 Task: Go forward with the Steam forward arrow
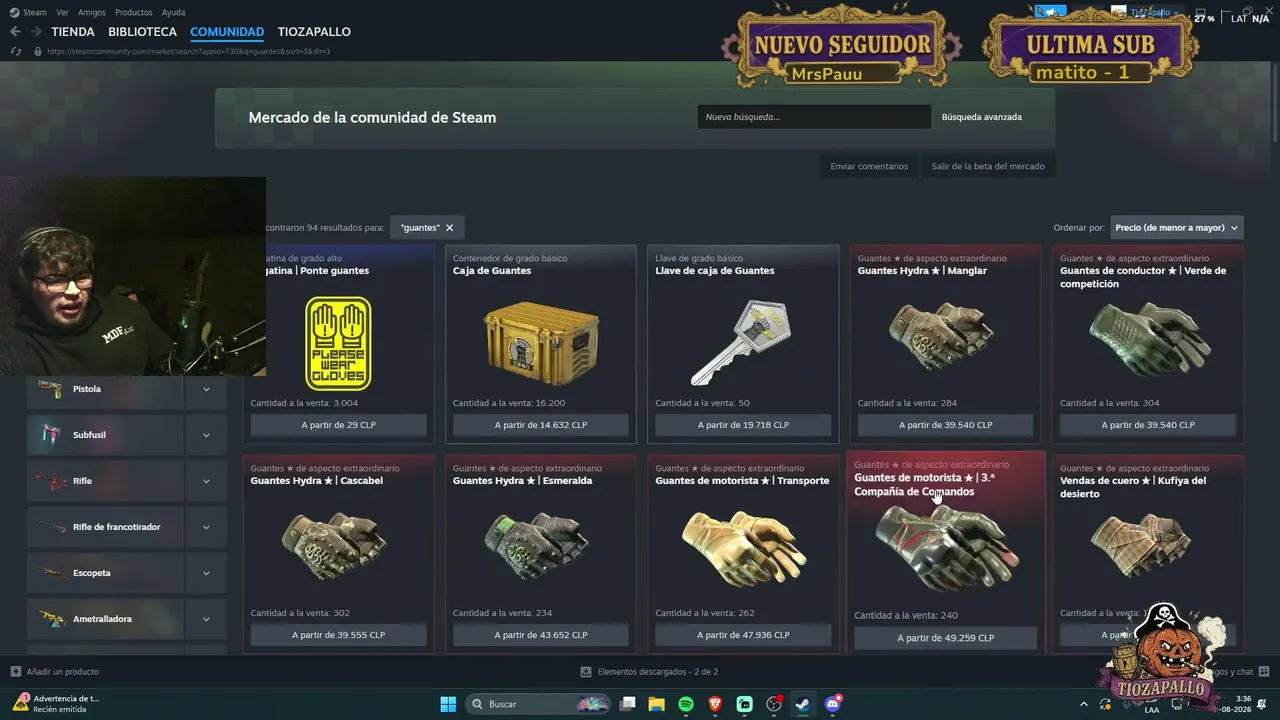[36, 32]
